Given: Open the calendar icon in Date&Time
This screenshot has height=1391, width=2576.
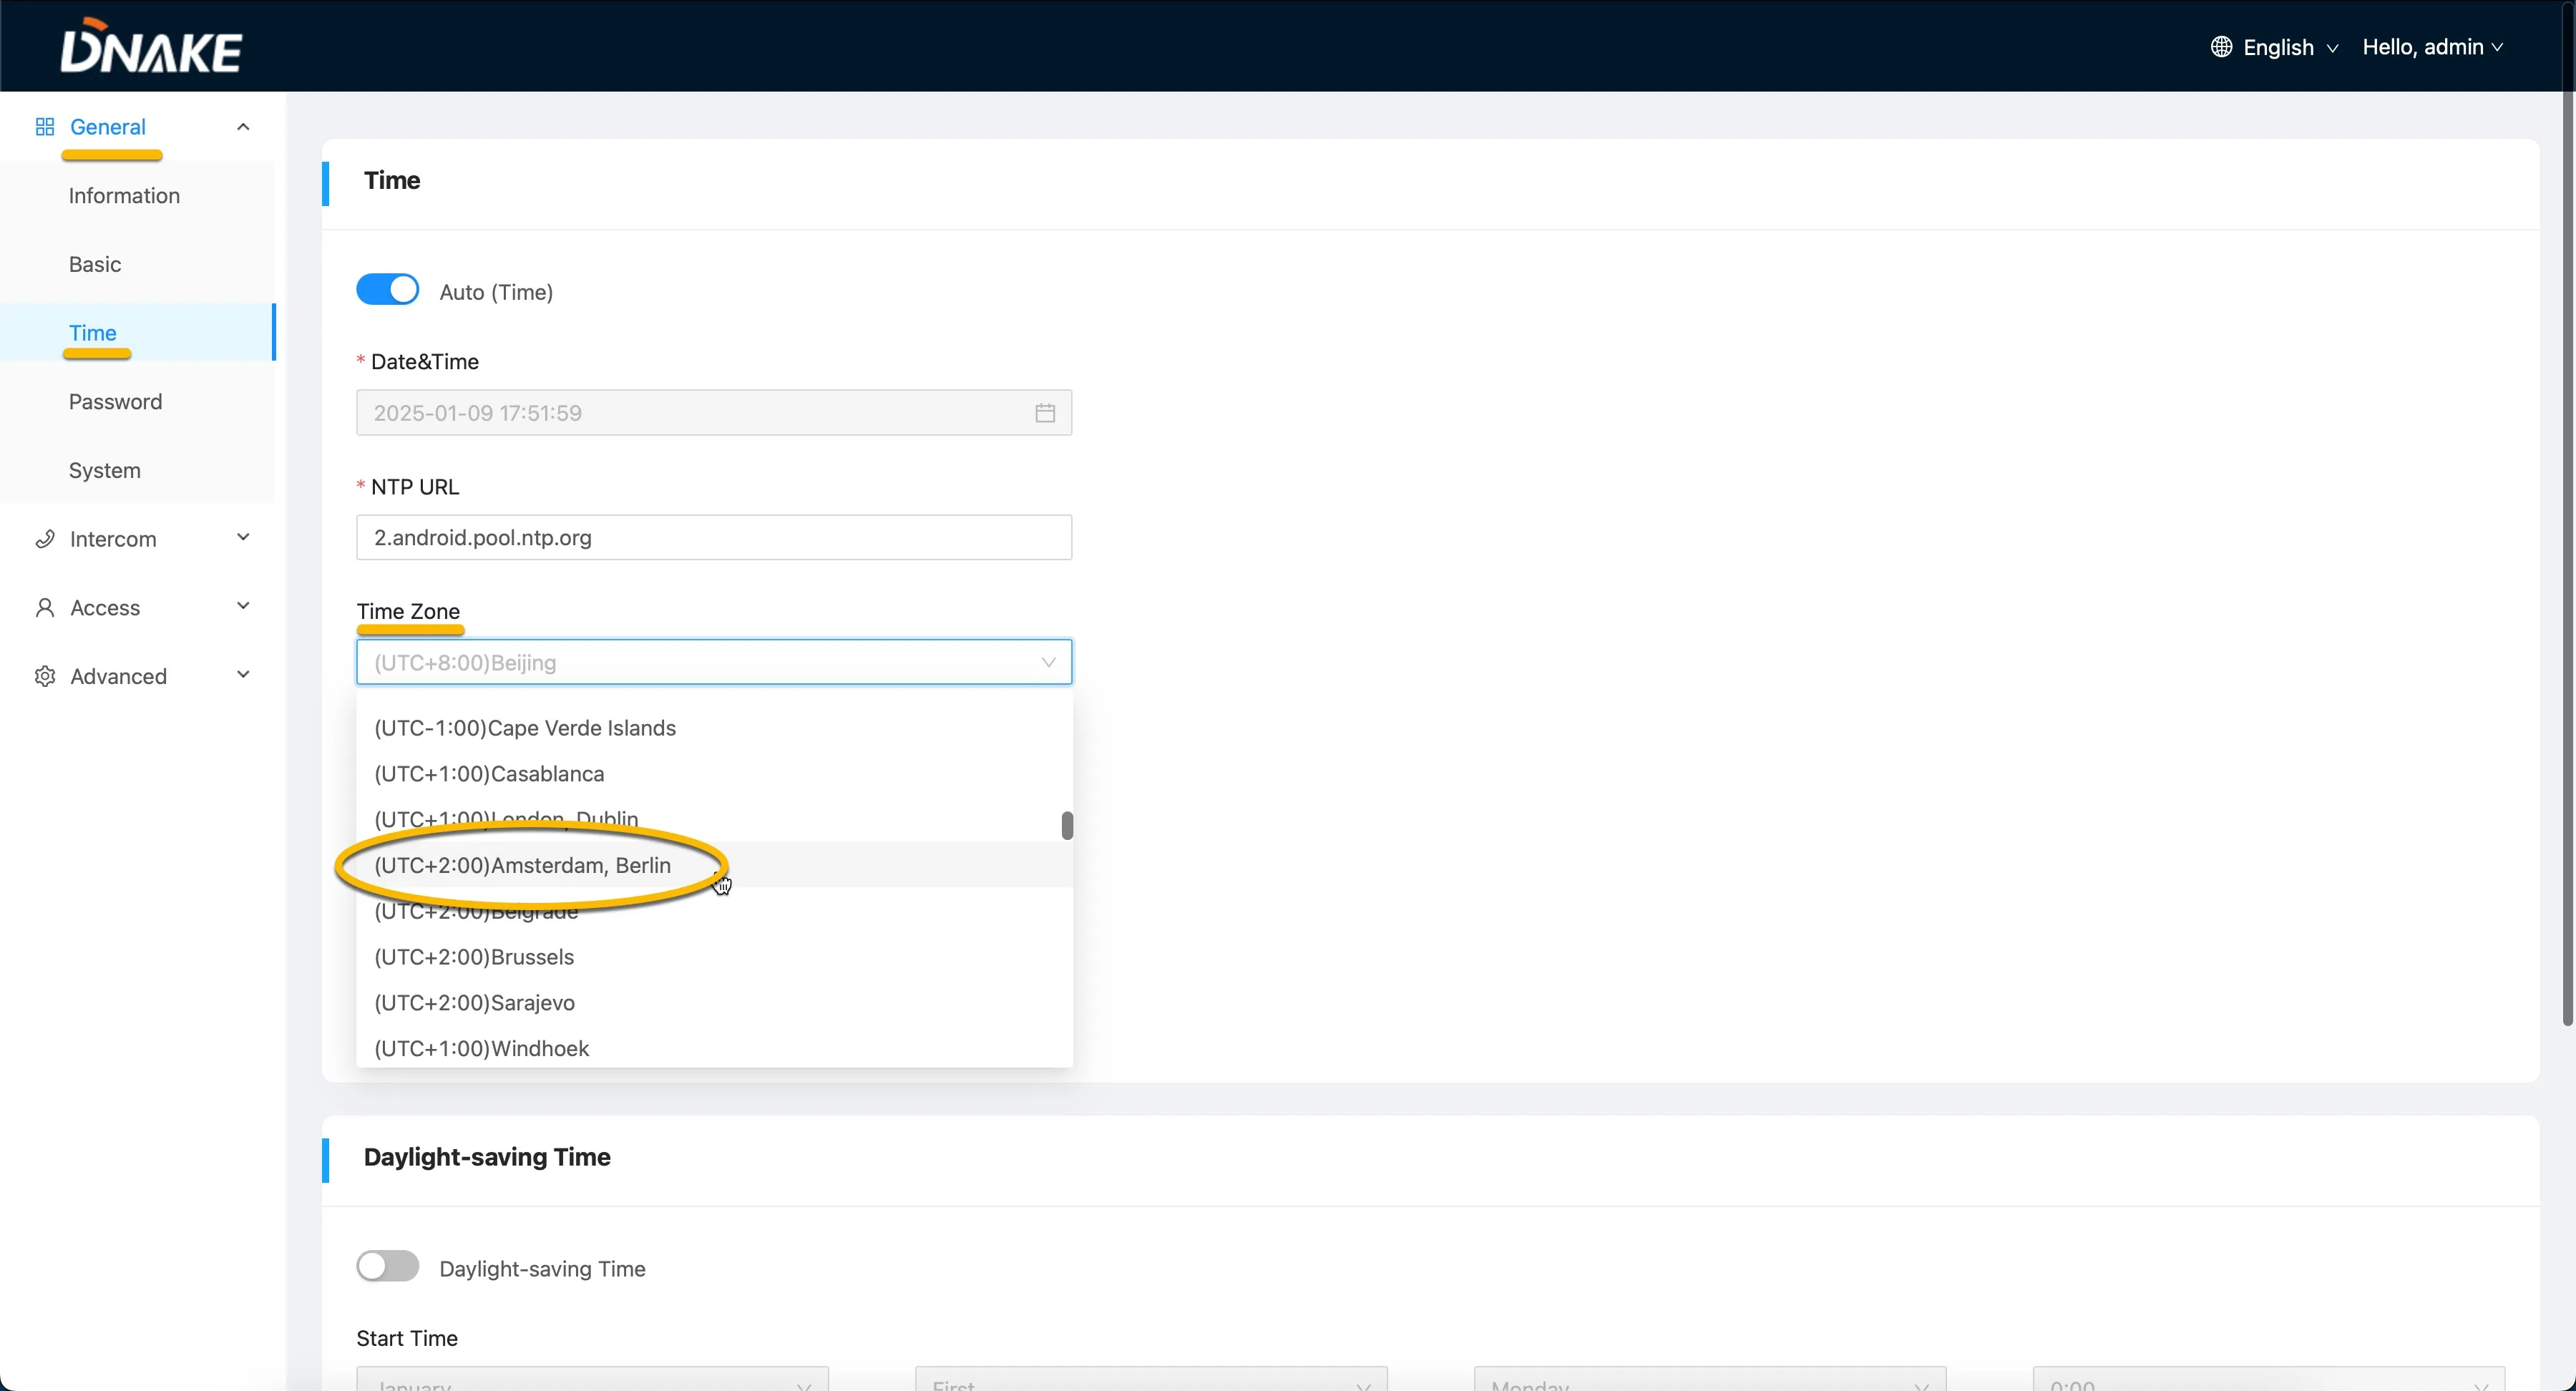Looking at the screenshot, I should (x=1045, y=413).
